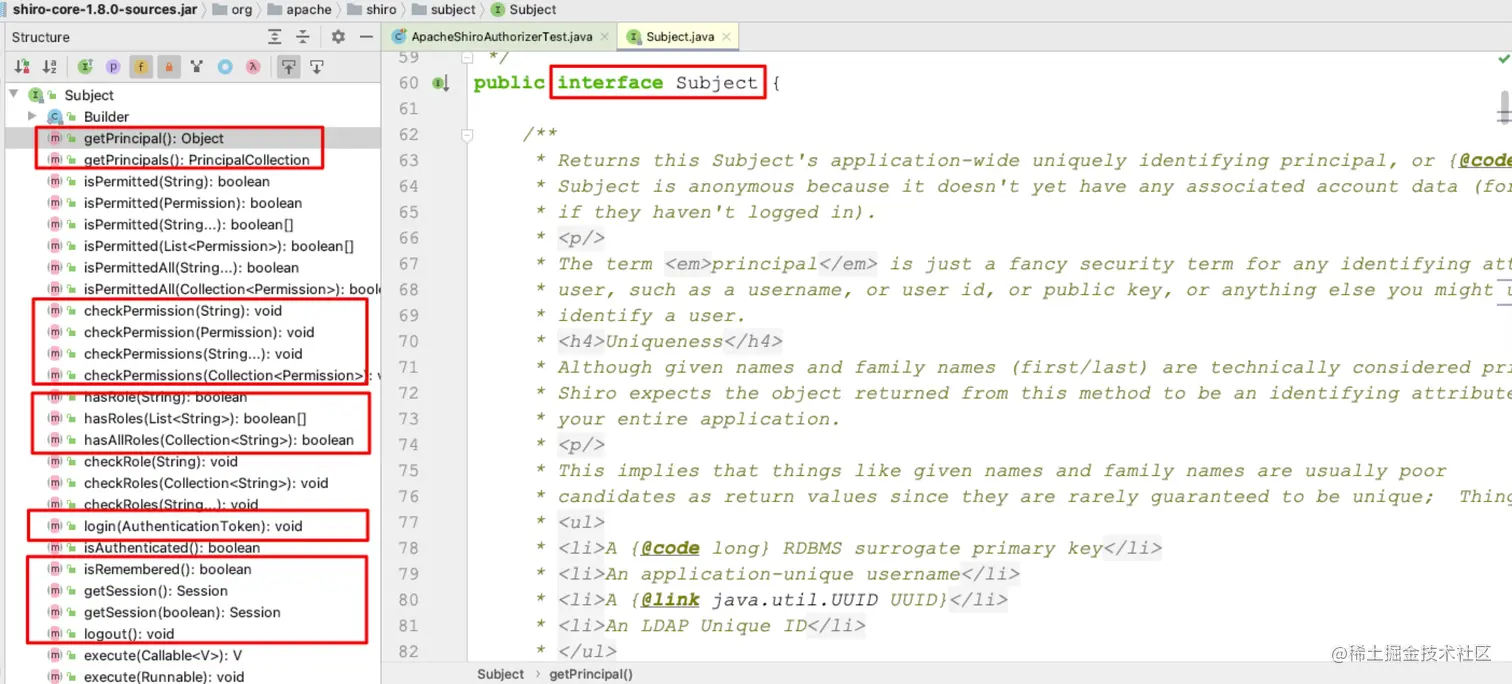Close the ApacheShiroAuthorizerTest.java tab

604,37
